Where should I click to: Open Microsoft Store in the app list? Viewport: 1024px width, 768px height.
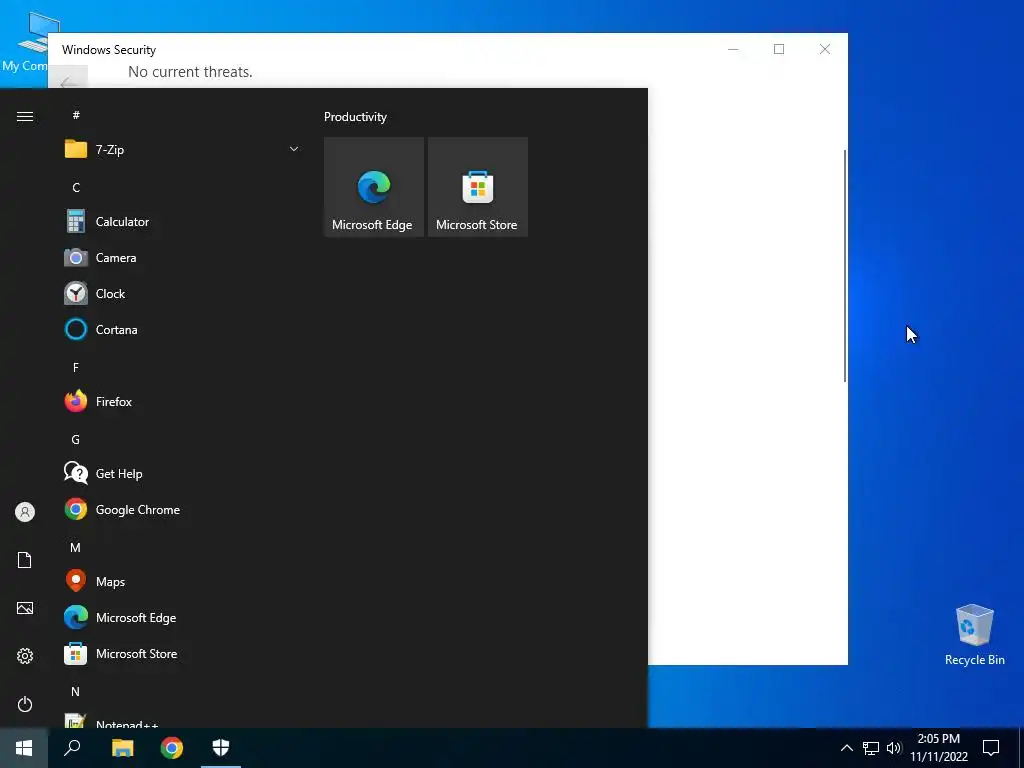coord(183,653)
